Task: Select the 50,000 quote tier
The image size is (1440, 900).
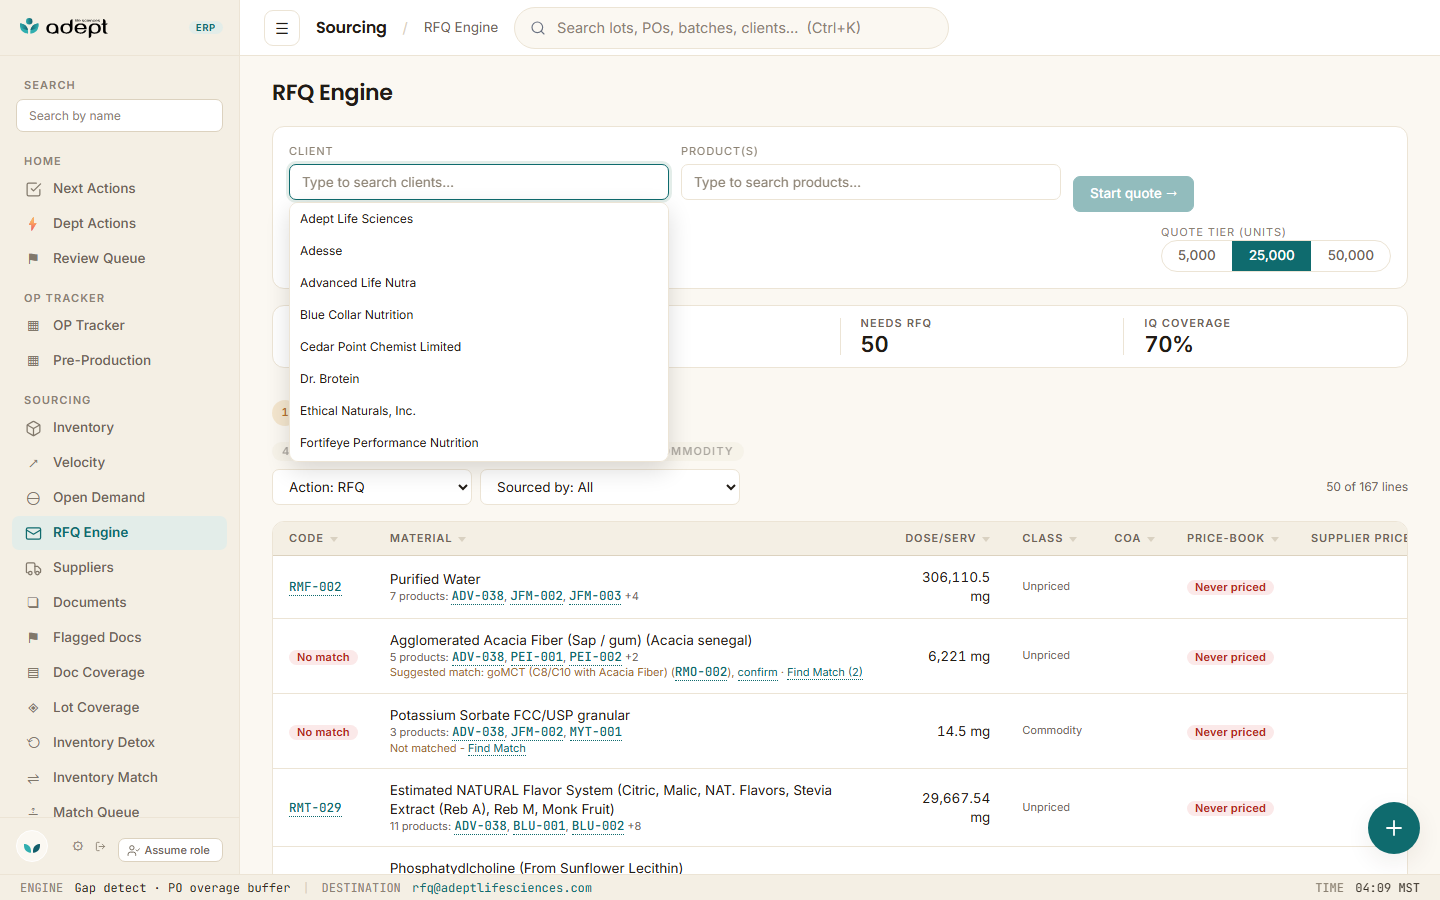Action: tap(1351, 256)
